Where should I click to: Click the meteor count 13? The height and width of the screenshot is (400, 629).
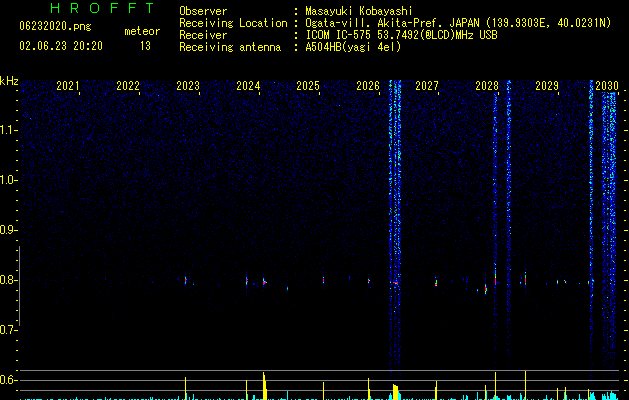coord(145,46)
